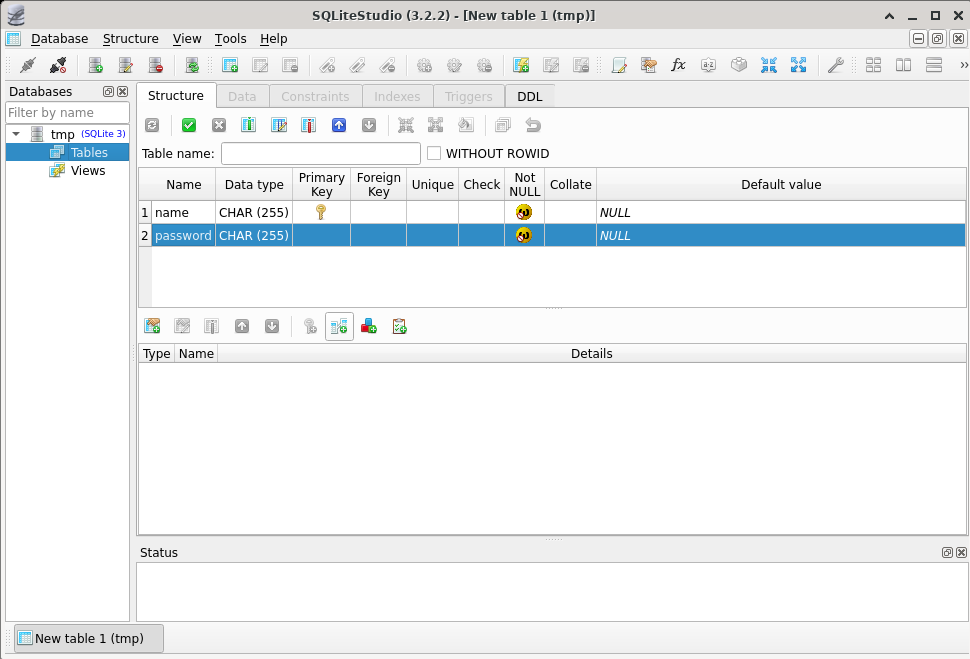Click the Delete column red icon
The image size is (970, 659).
[309, 126]
